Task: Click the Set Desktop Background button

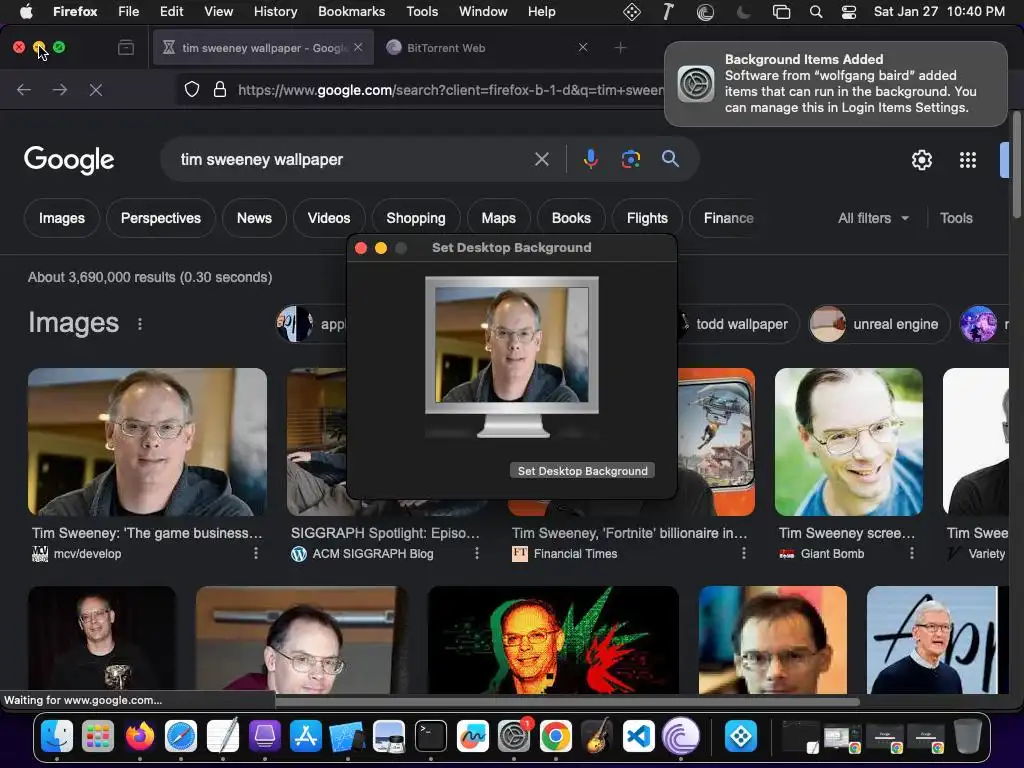Action: click(583, 471)
